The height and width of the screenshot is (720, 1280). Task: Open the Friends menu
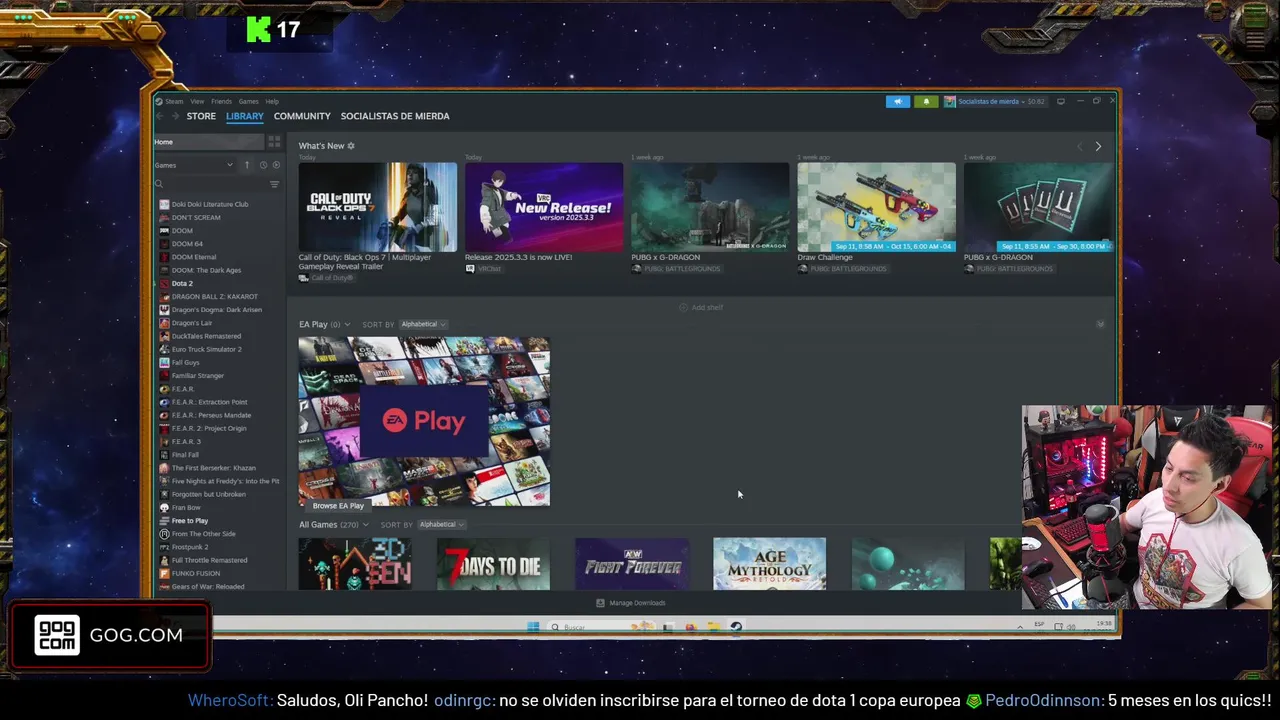click(x=221, y=101)
